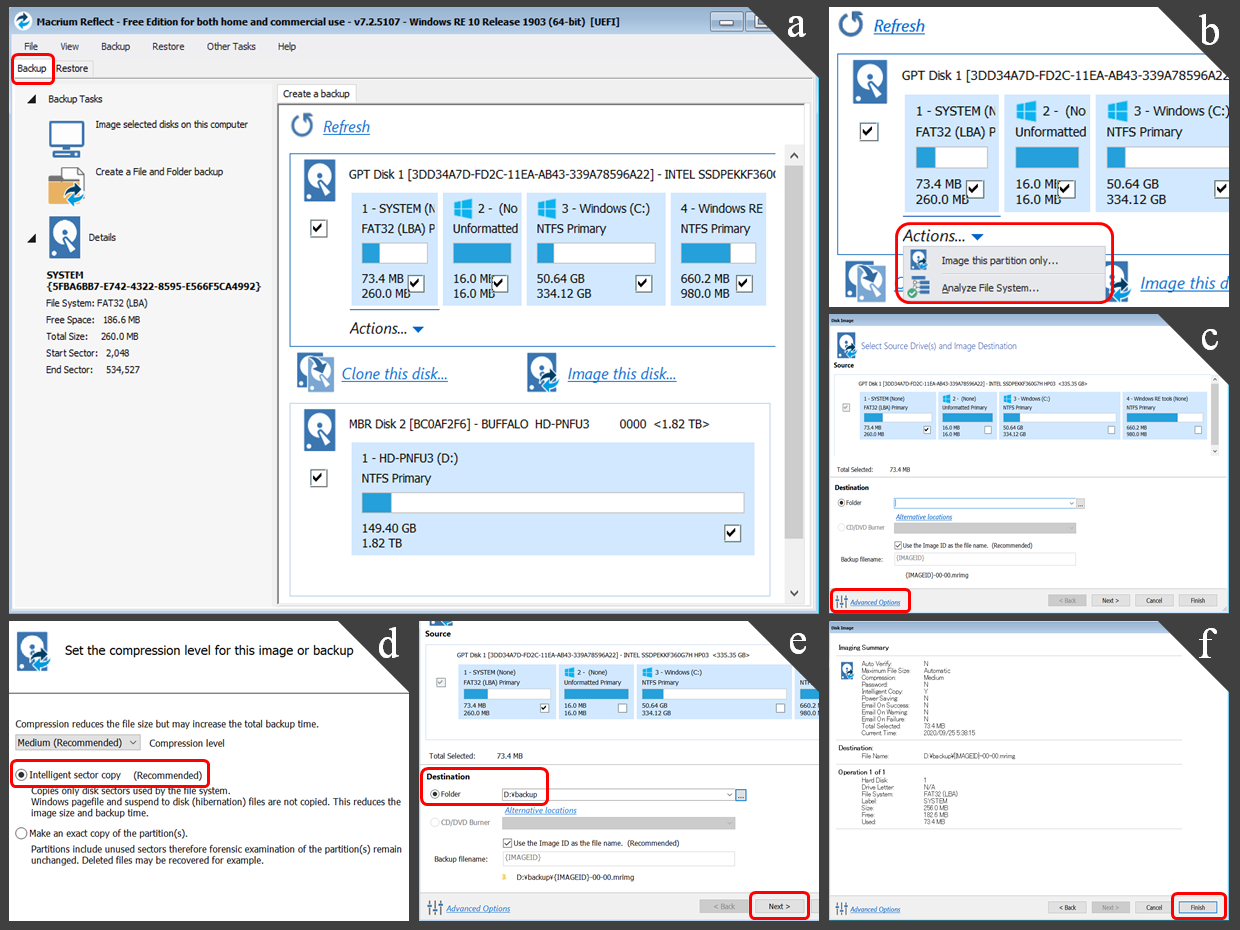The image size is (1240, 930).
Task: Click the File and Folder backup icon
Action: coord(66,185)
